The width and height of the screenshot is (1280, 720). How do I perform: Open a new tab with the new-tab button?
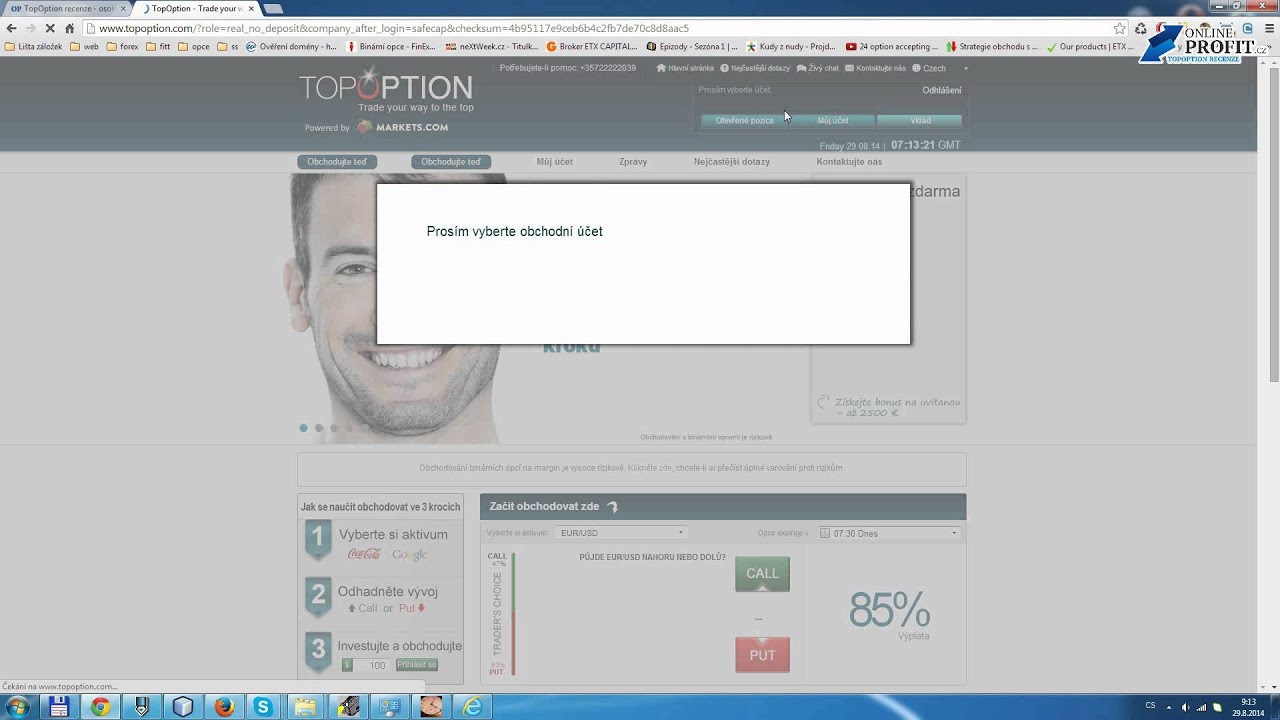(x=273, y=9)
